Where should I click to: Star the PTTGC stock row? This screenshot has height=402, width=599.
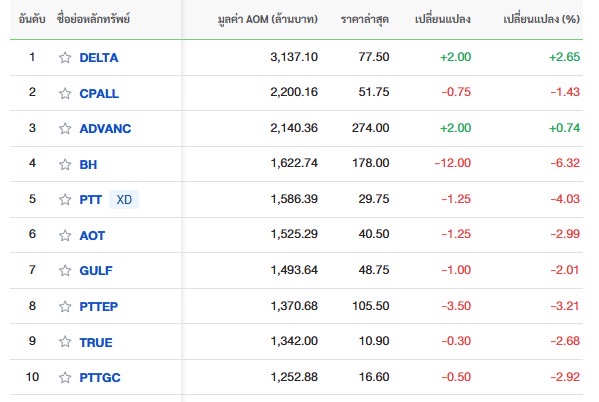[65, 378]
